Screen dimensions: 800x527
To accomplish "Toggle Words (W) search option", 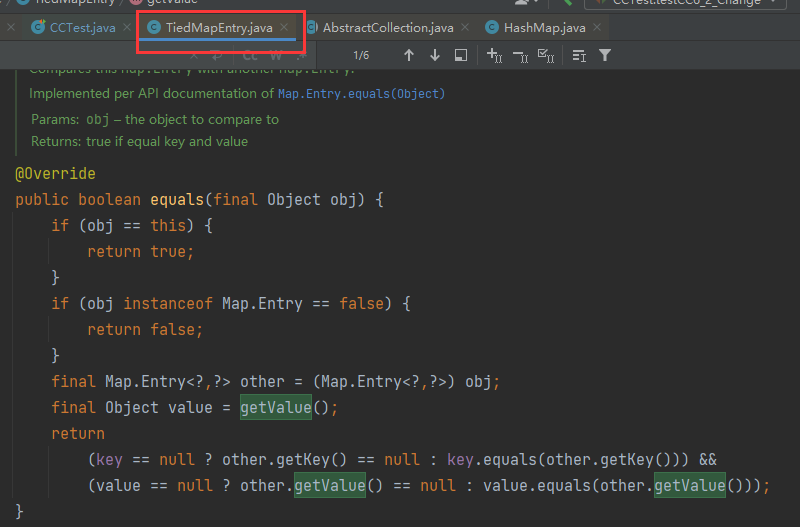I will pyautogui.click(x=276, y=56).
